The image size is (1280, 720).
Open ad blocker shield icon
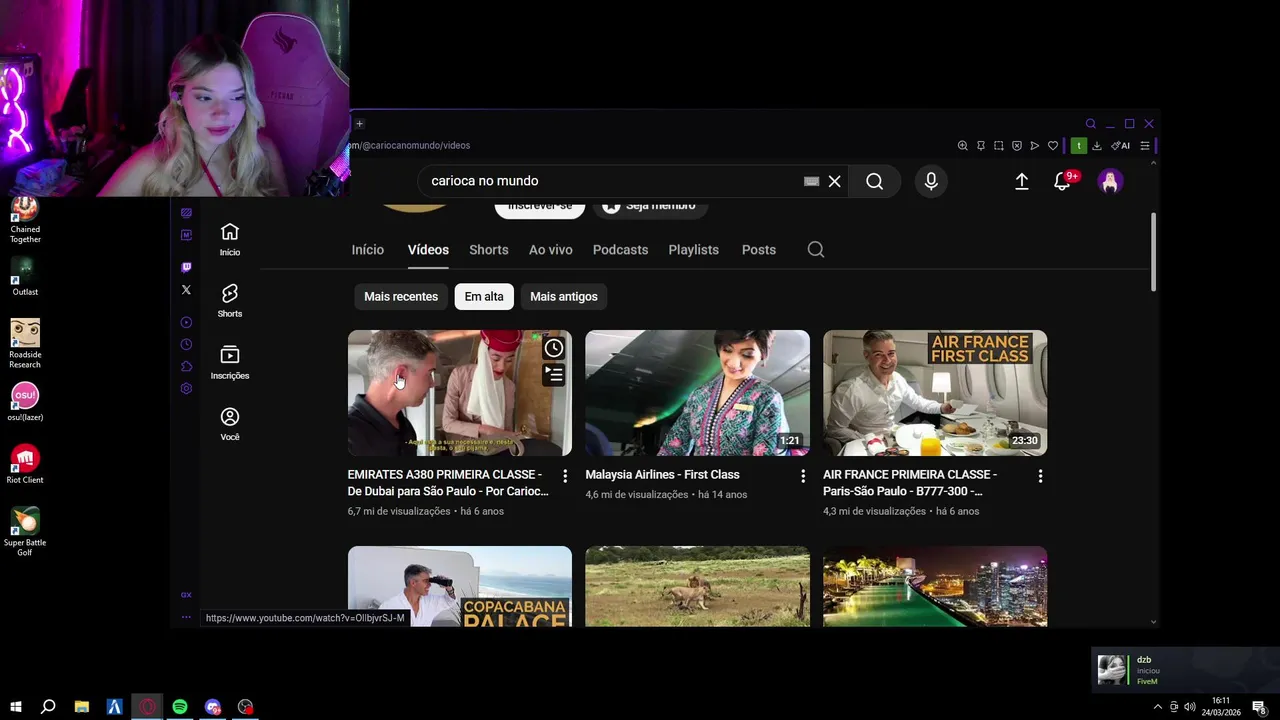[x=1016, y=146]
